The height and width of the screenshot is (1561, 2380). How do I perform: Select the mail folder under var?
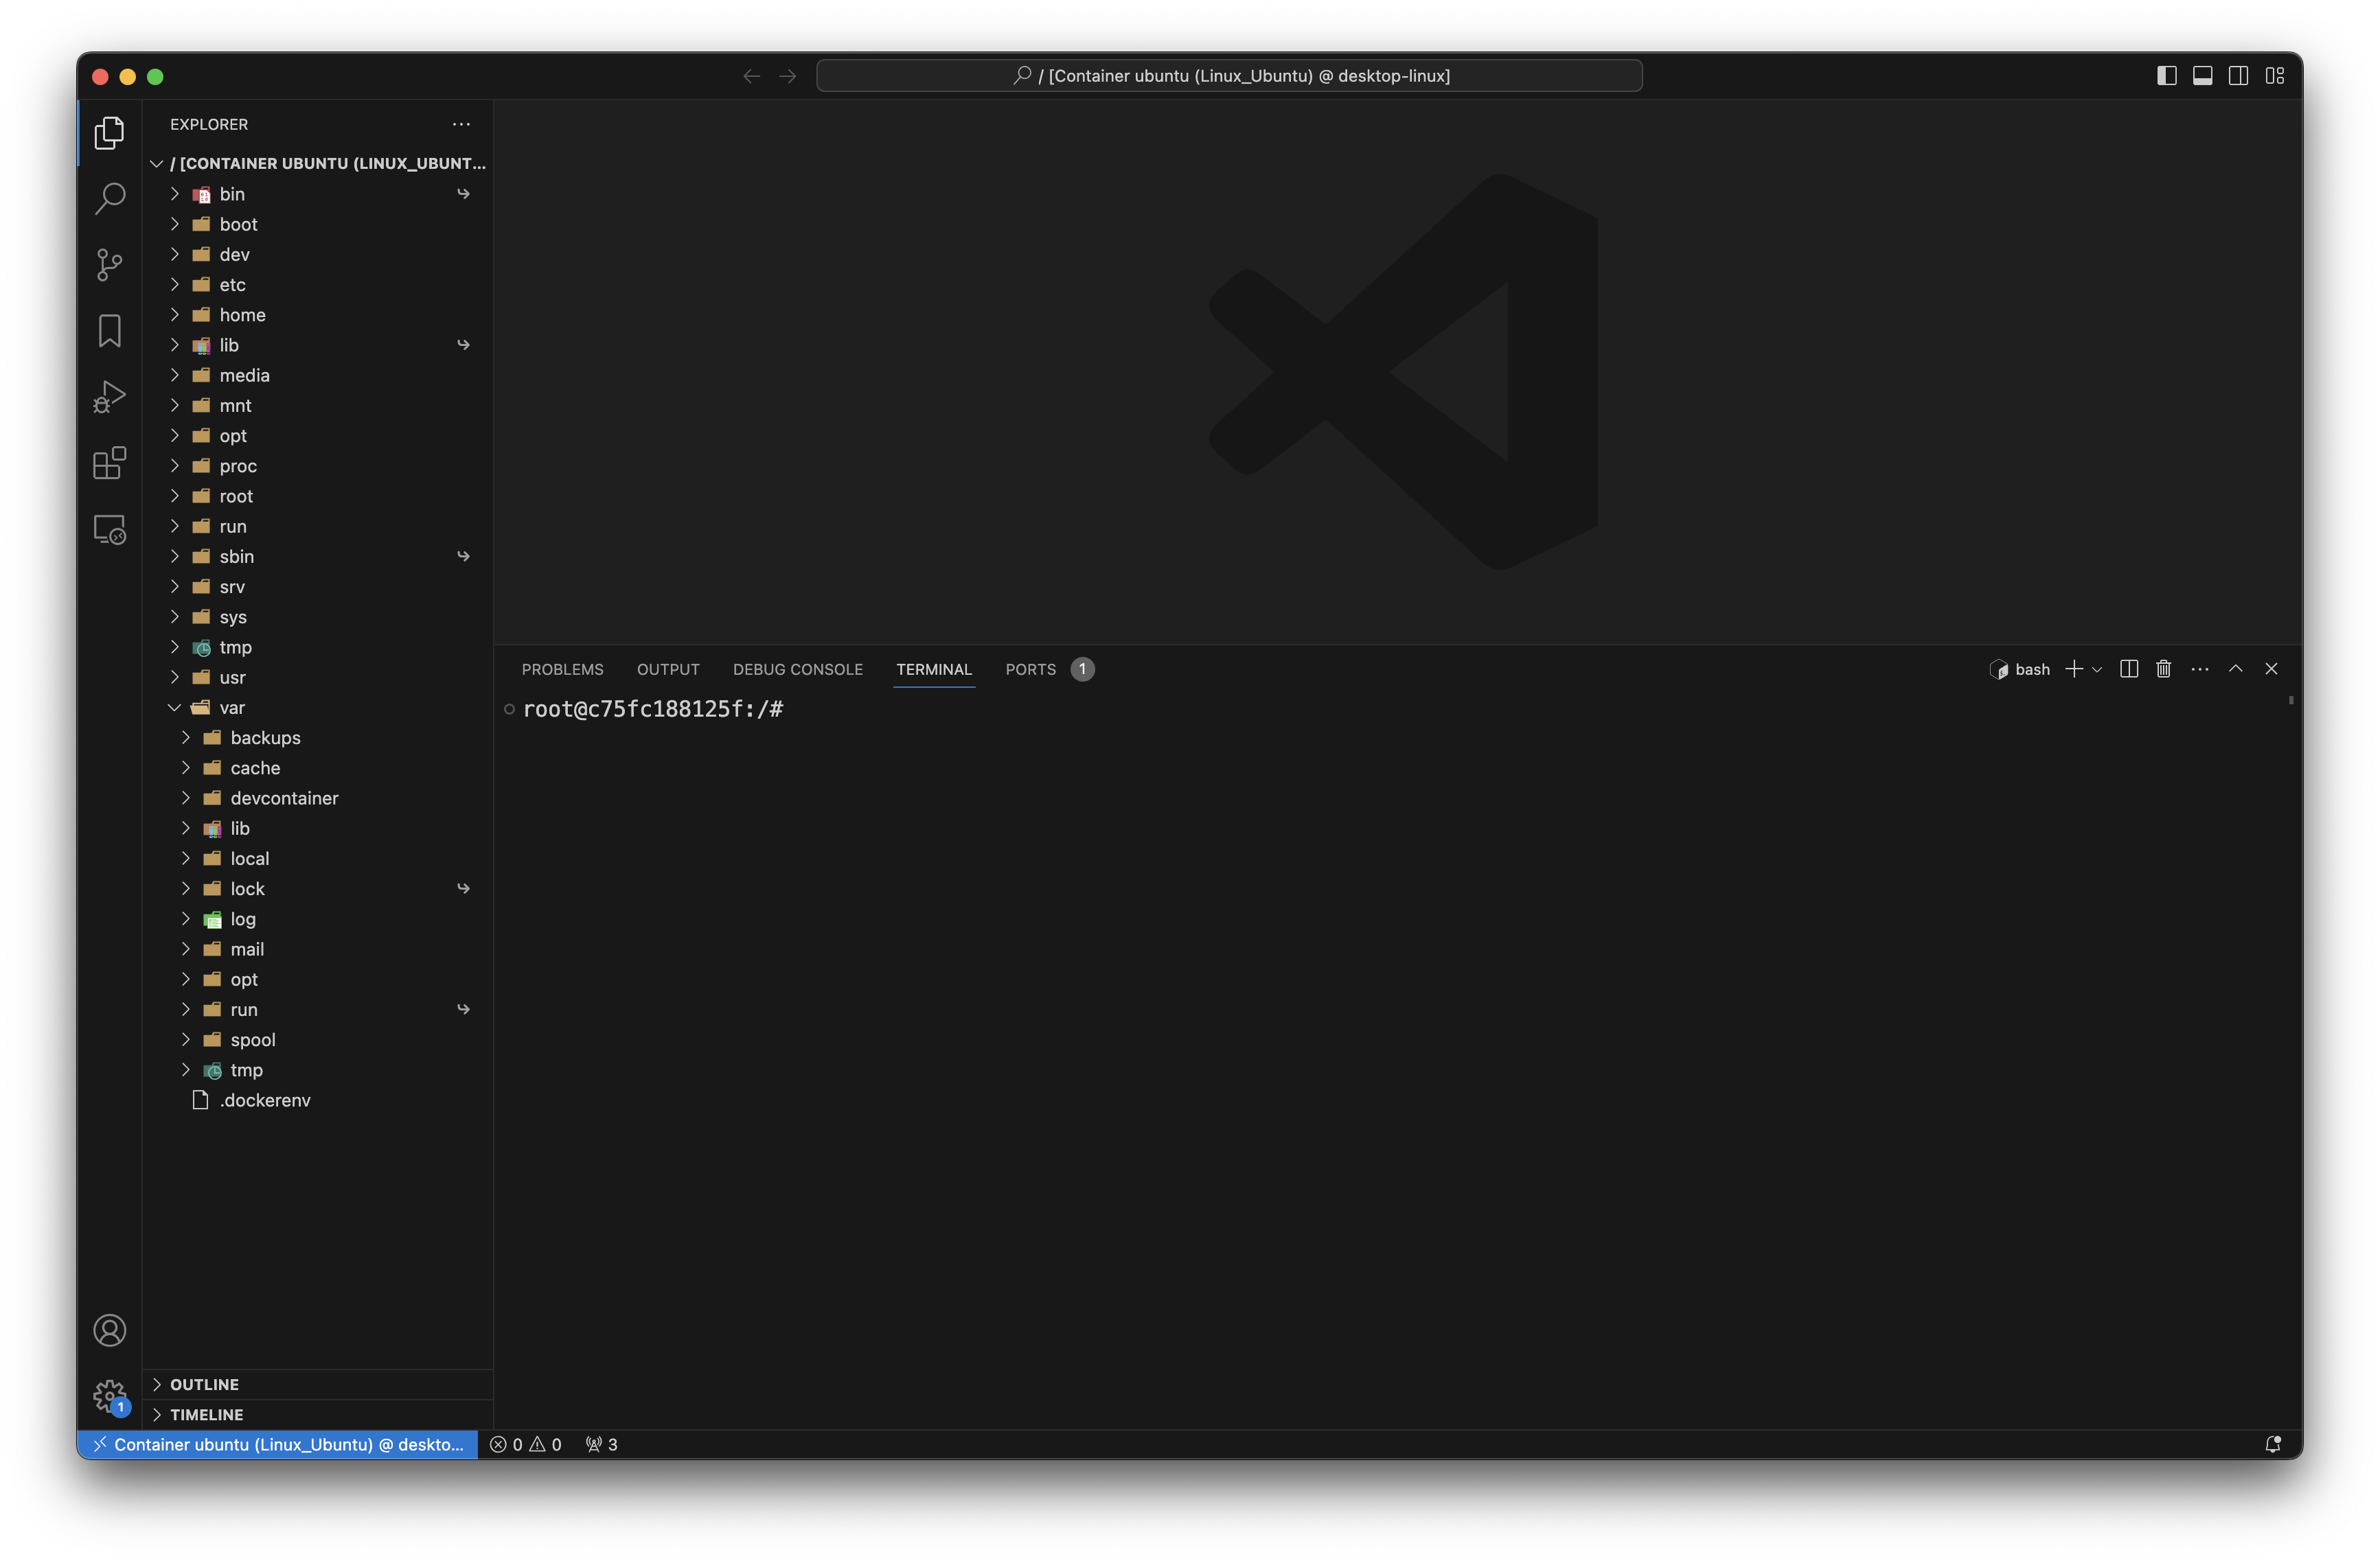(318, 949)
